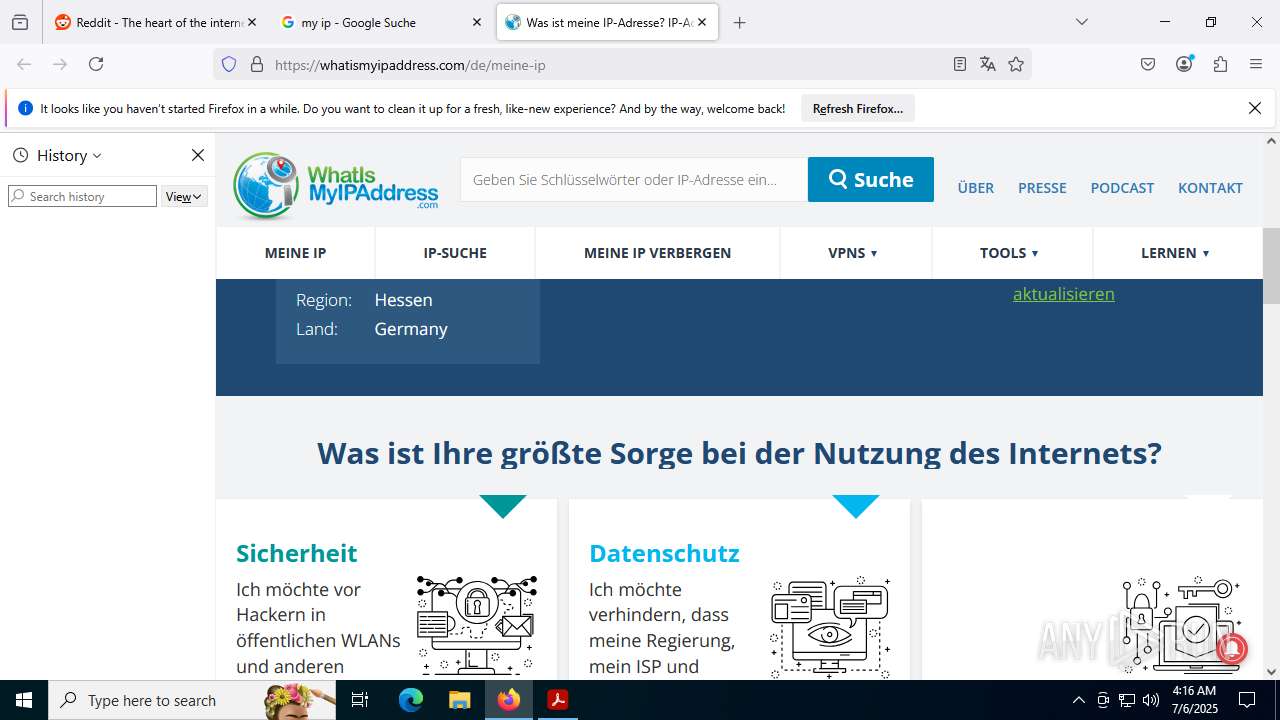This screenshot has width=1280, height=720.
Task: Open the Firefox View icon
Action: coord(20,22)
